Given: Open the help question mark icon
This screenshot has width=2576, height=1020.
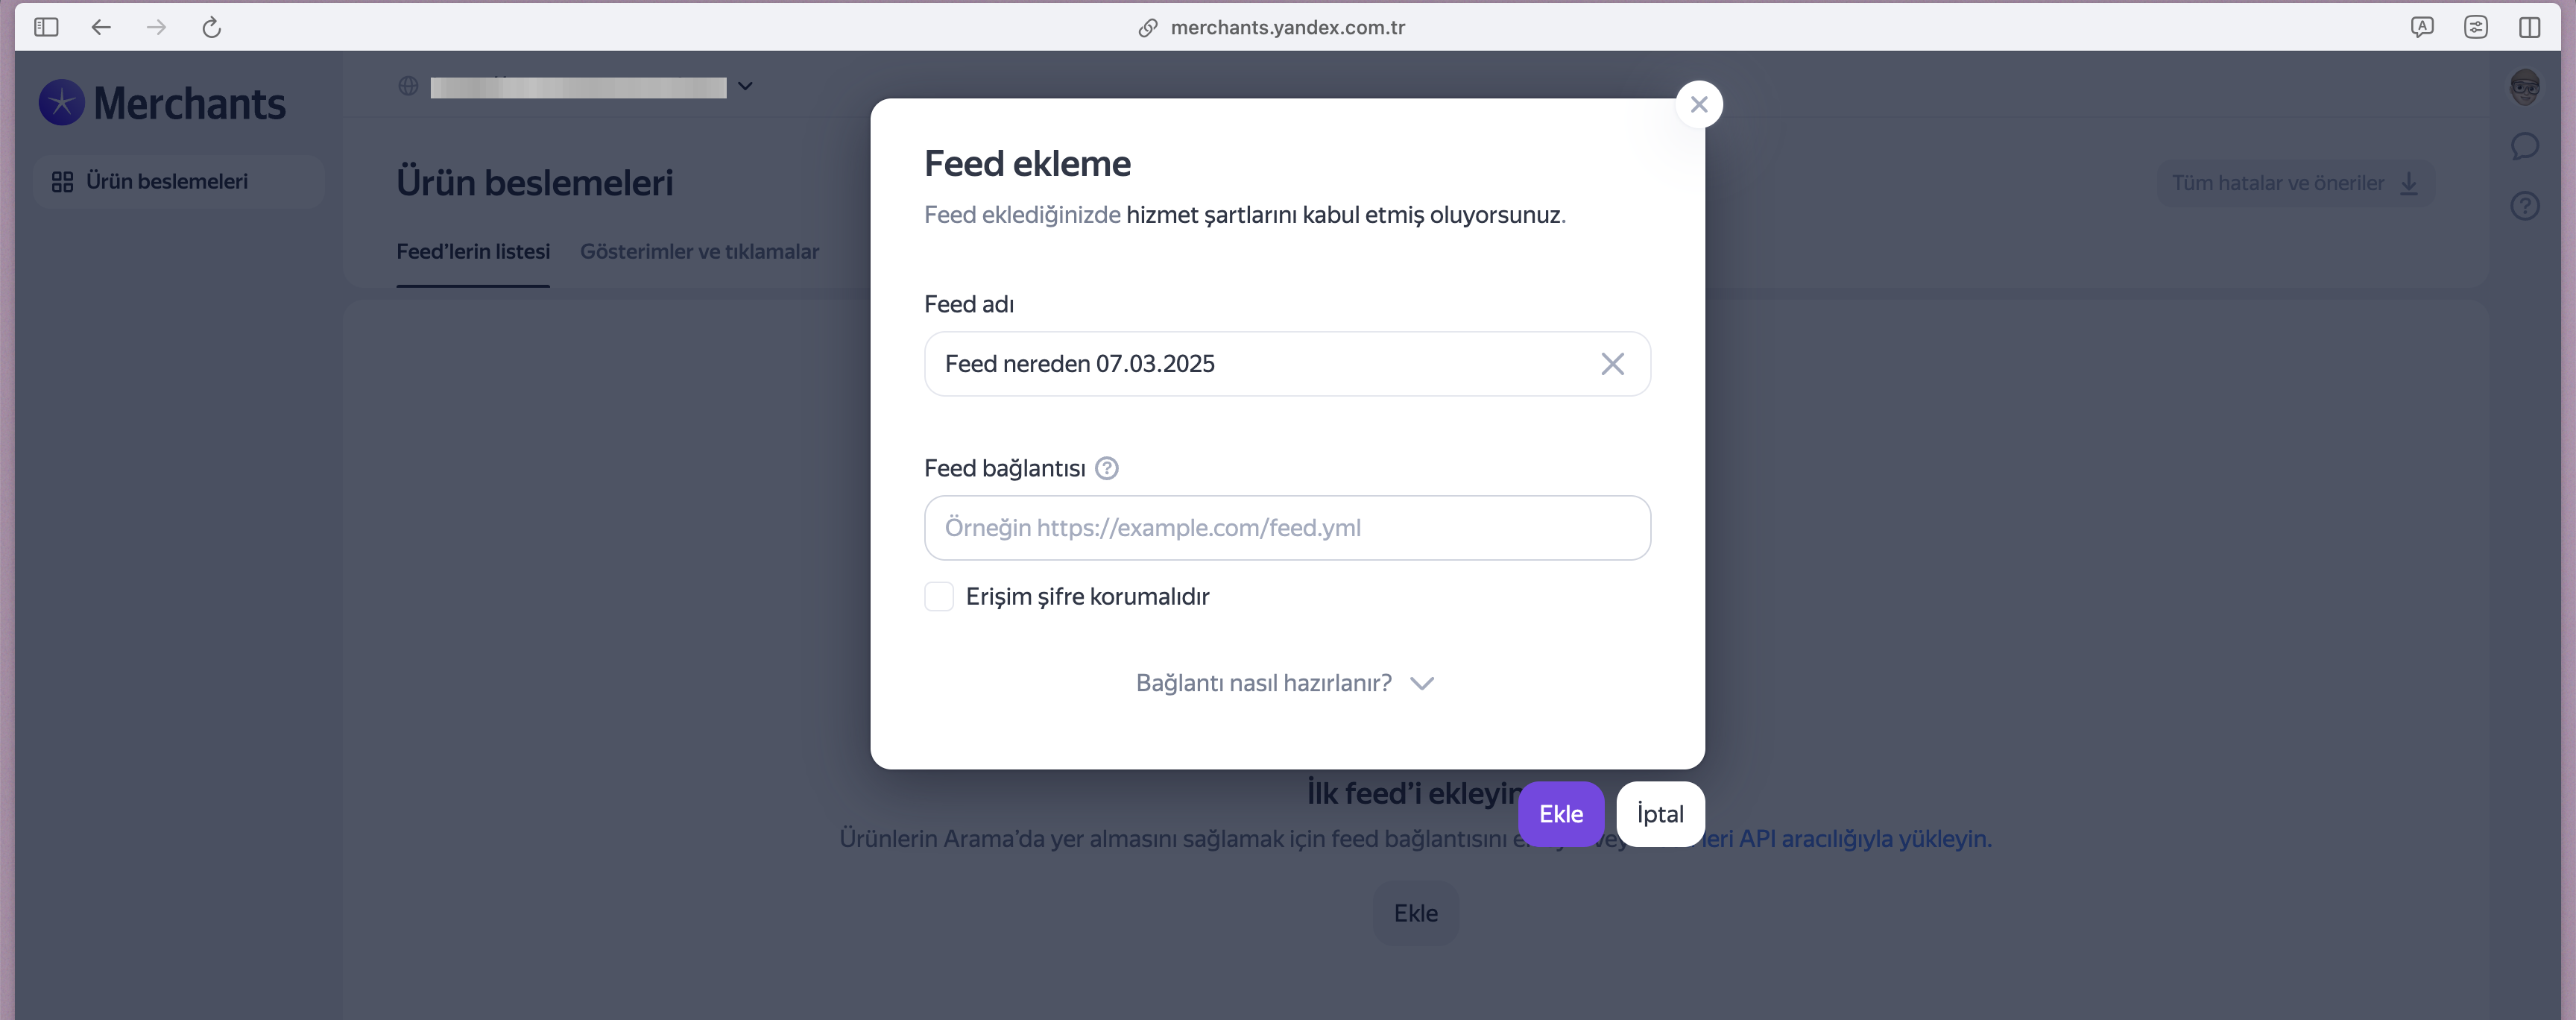Looking at the screenshot, I should pyautogui.click(x=2524, y=206).
